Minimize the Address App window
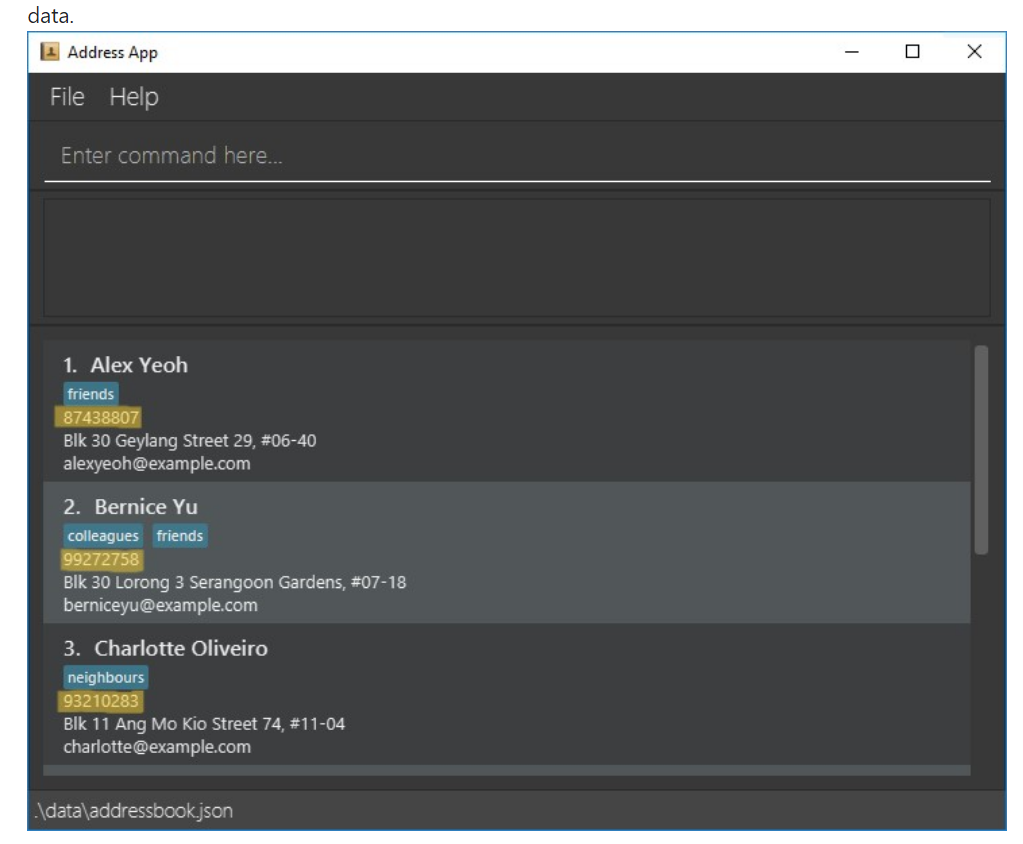This screenshot has height=844, width=1023. (x=851, y=52)
